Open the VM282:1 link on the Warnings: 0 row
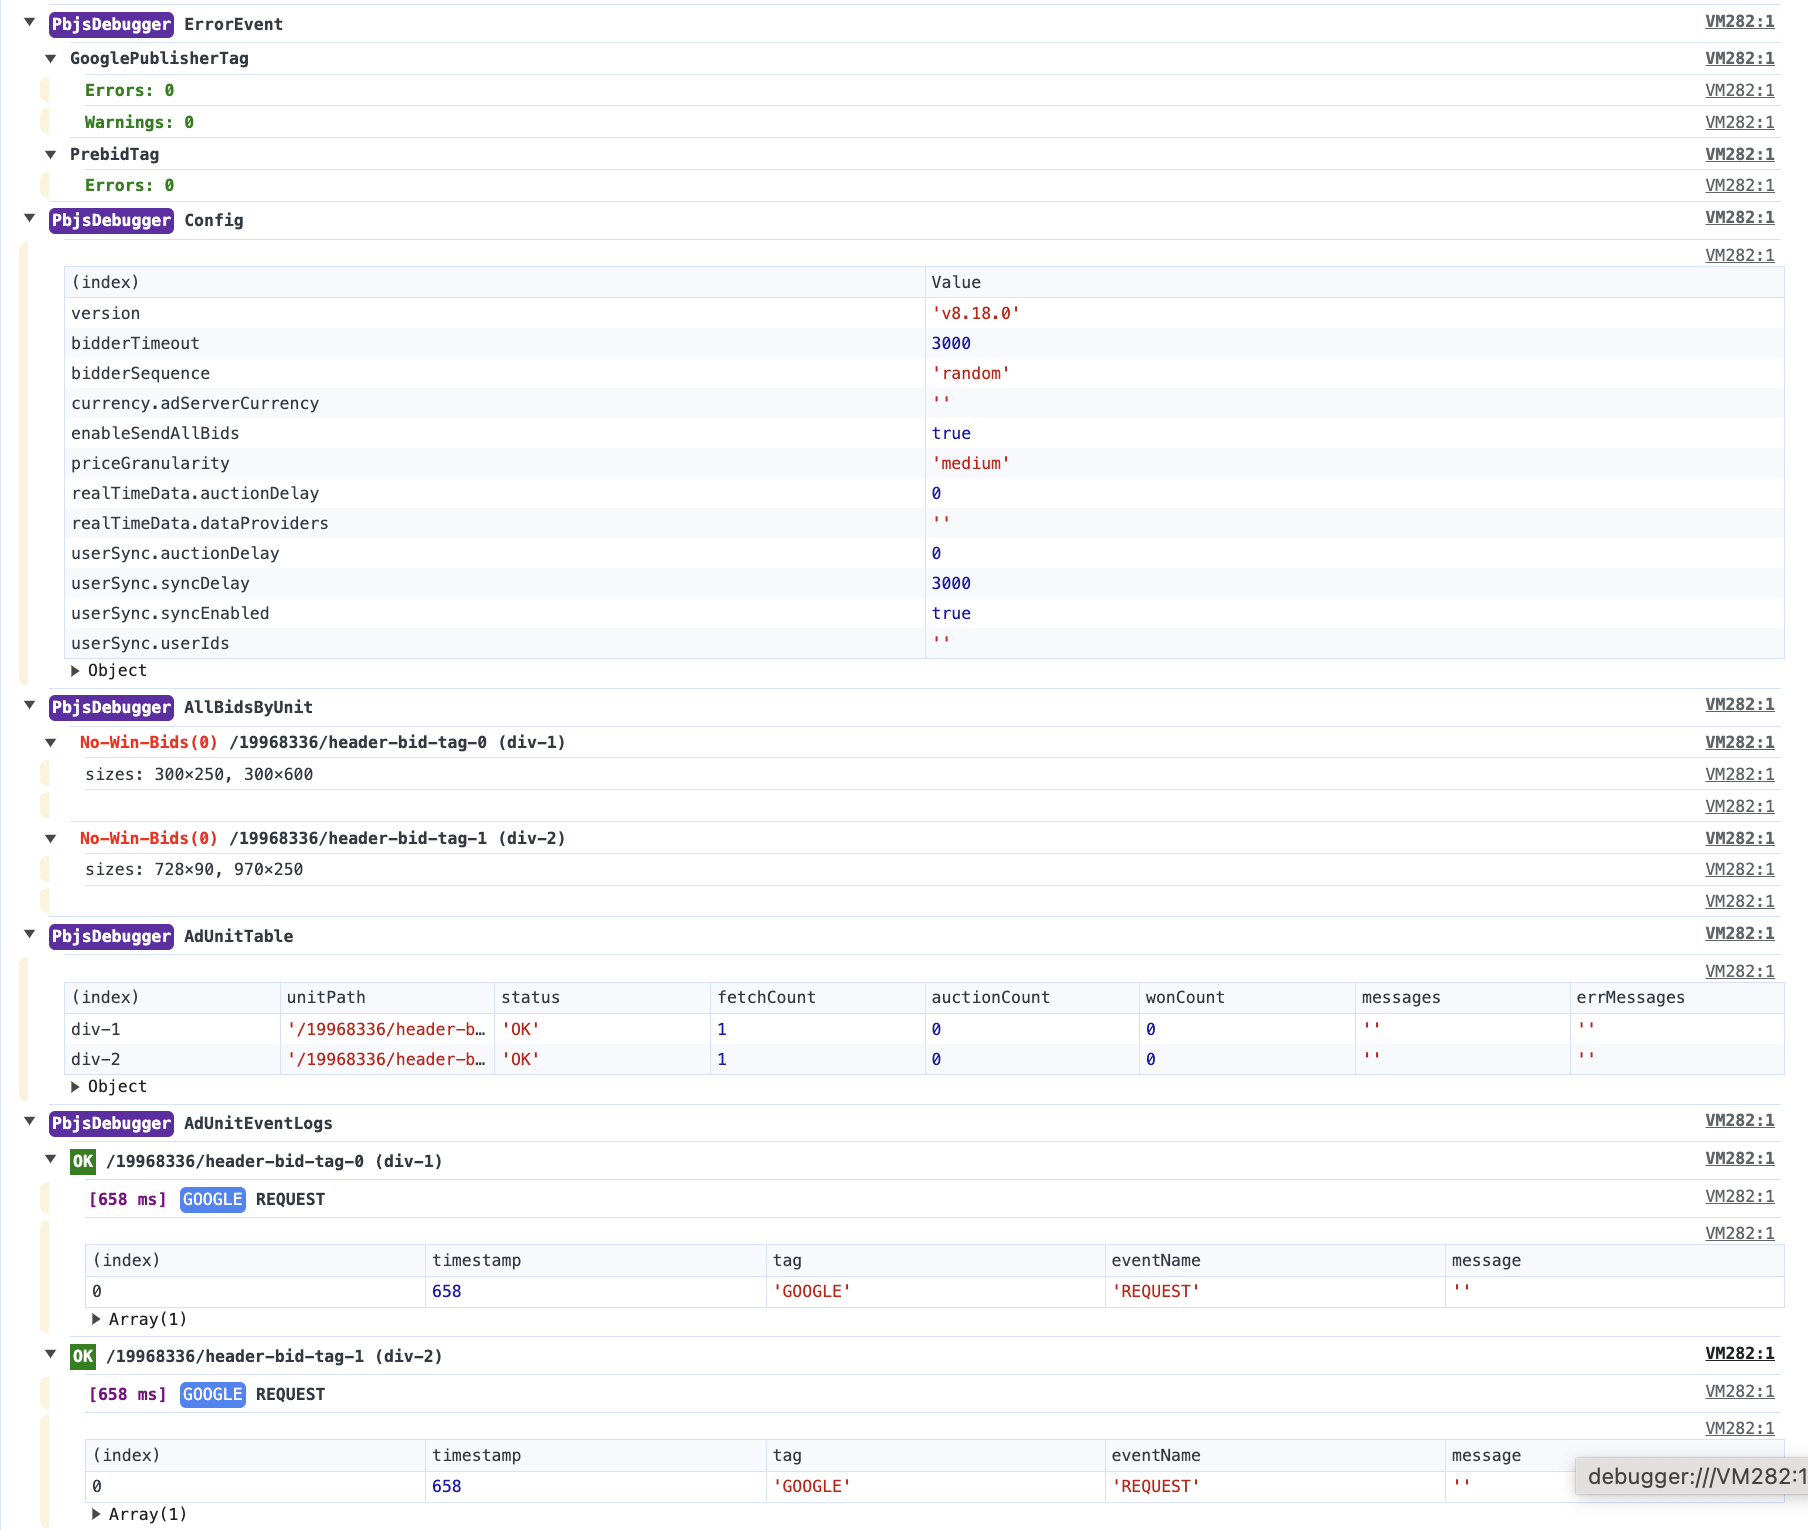 pyautogui.click(x=1740, y=122)
